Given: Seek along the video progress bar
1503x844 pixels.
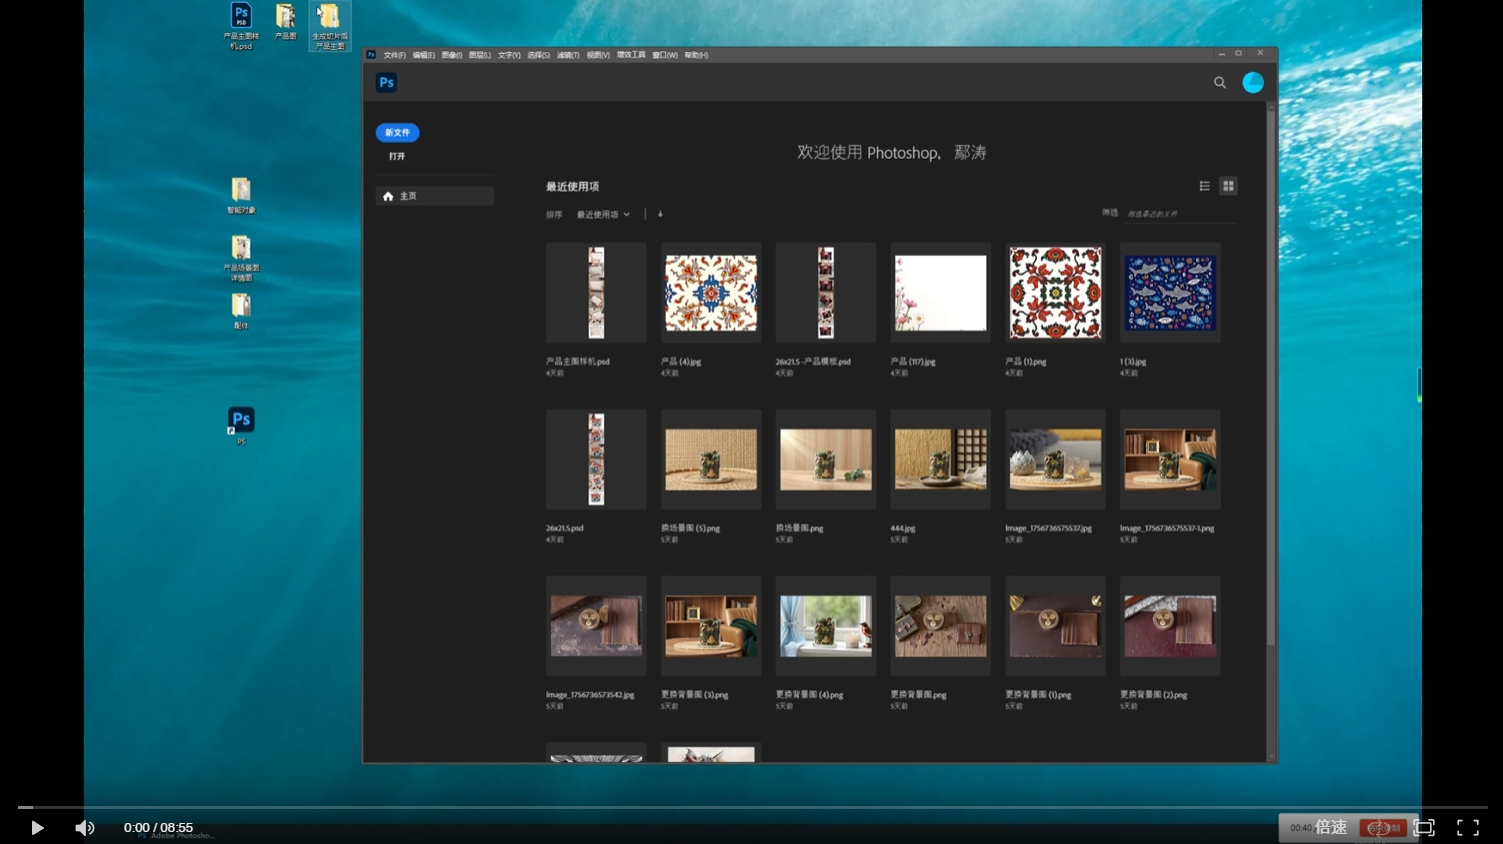Looking at the screenshot, I should 752,807.
